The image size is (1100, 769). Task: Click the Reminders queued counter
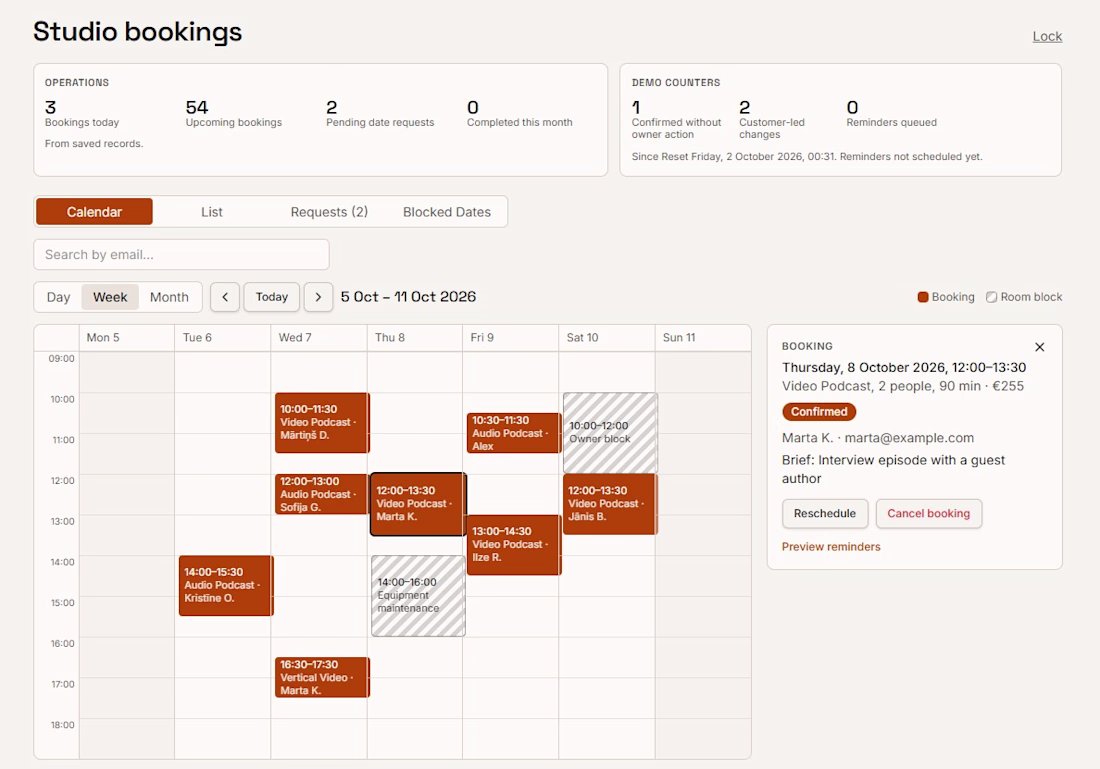pyautogui.click(x=891, y=113)
